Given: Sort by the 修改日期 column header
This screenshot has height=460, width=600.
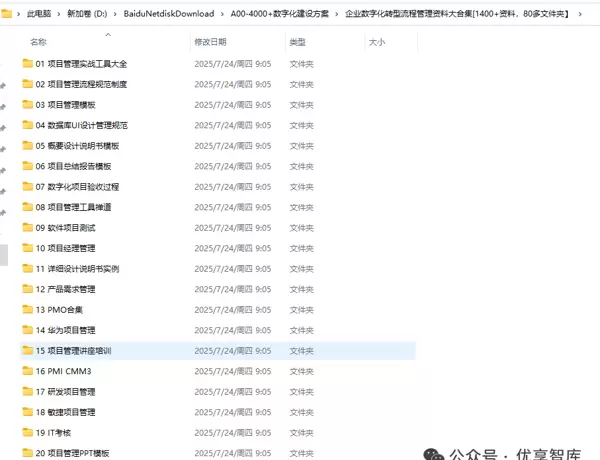Looking at the screenshot, I should pyautogui.click(x=210, y=42).
